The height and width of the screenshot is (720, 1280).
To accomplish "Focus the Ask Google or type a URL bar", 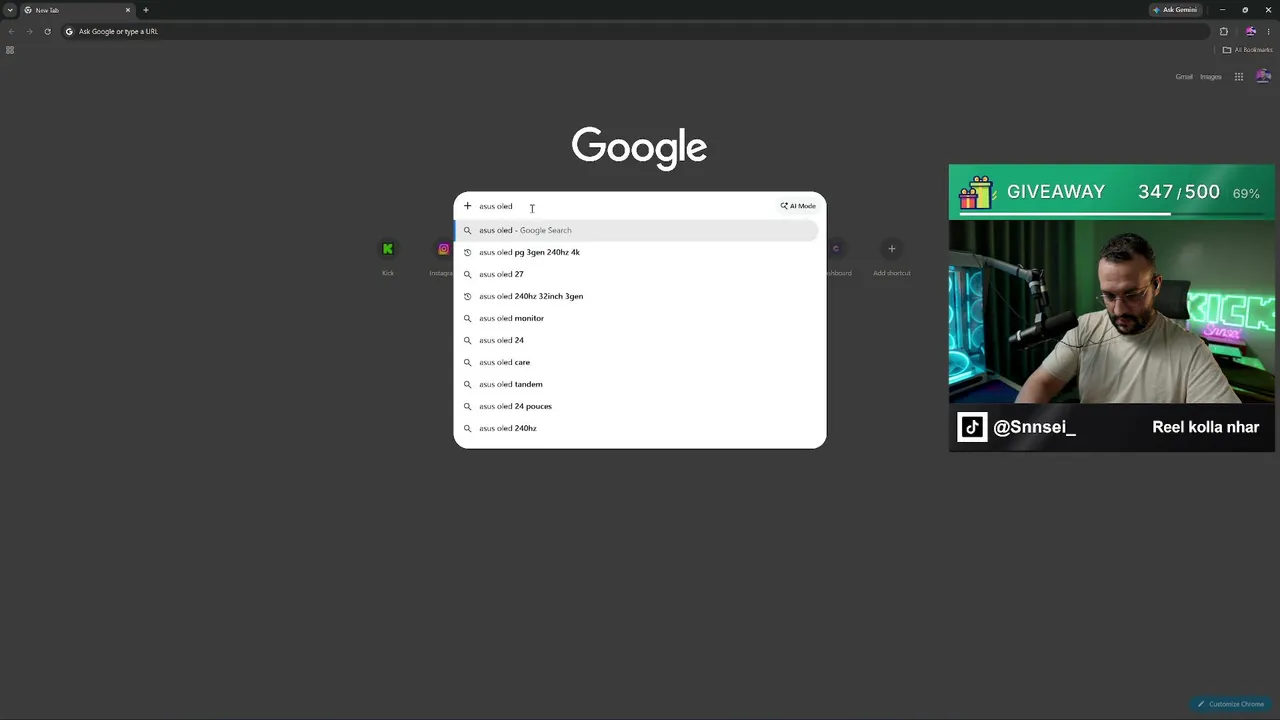I will 634,31.
